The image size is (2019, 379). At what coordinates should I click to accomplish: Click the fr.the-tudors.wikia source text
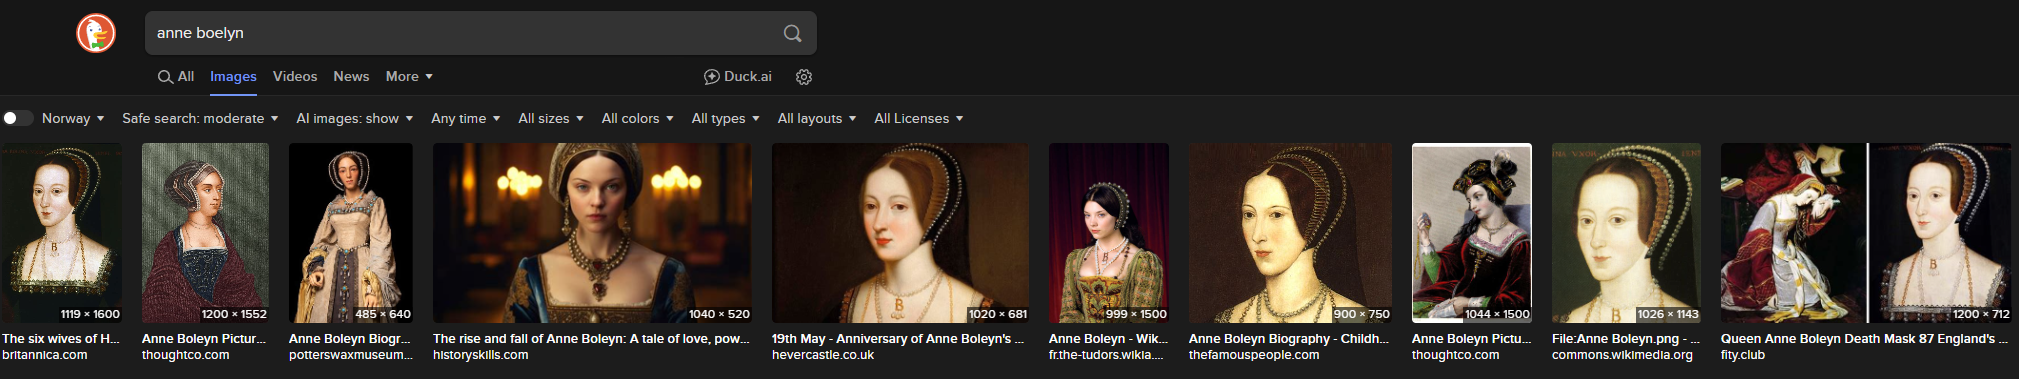point(1106,355)
